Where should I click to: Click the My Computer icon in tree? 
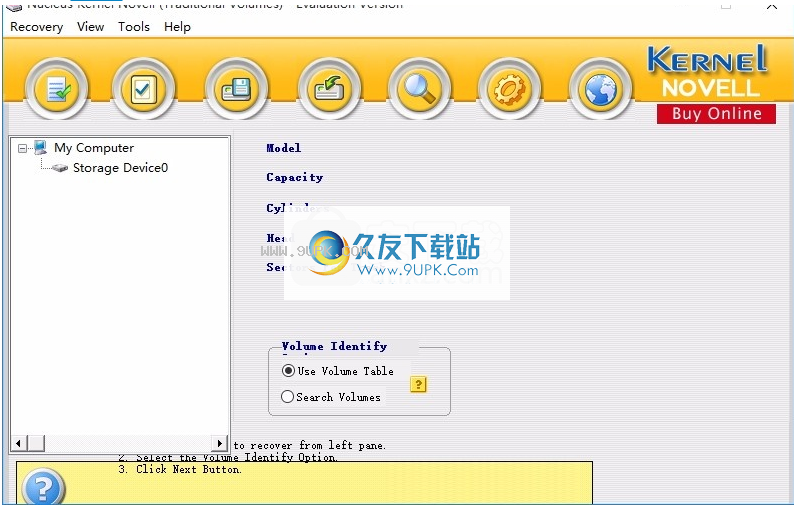(41, 148)
